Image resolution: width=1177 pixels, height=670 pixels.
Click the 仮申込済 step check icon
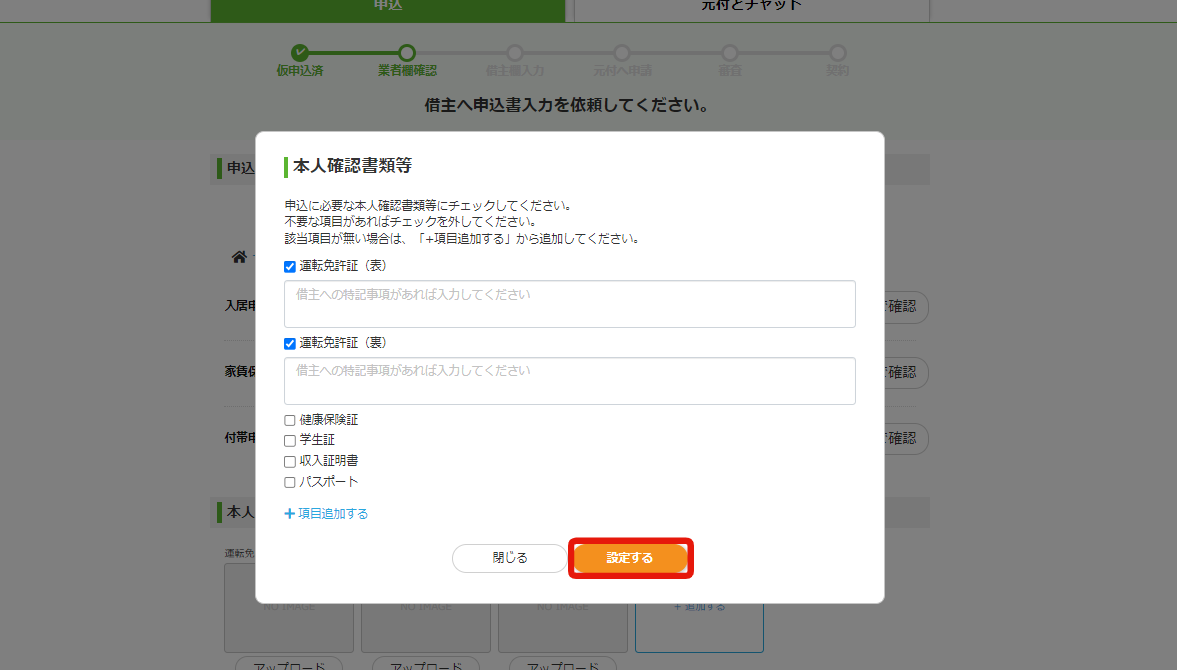click(300, 53)
